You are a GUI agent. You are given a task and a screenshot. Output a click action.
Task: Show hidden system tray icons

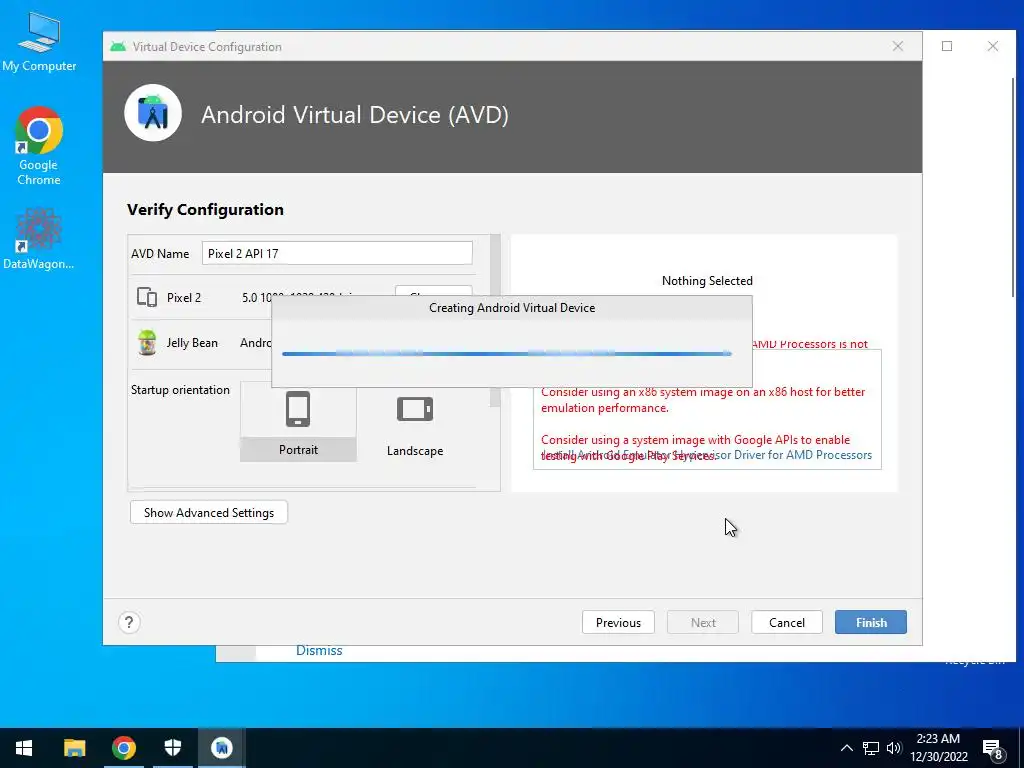pos(846,748)
